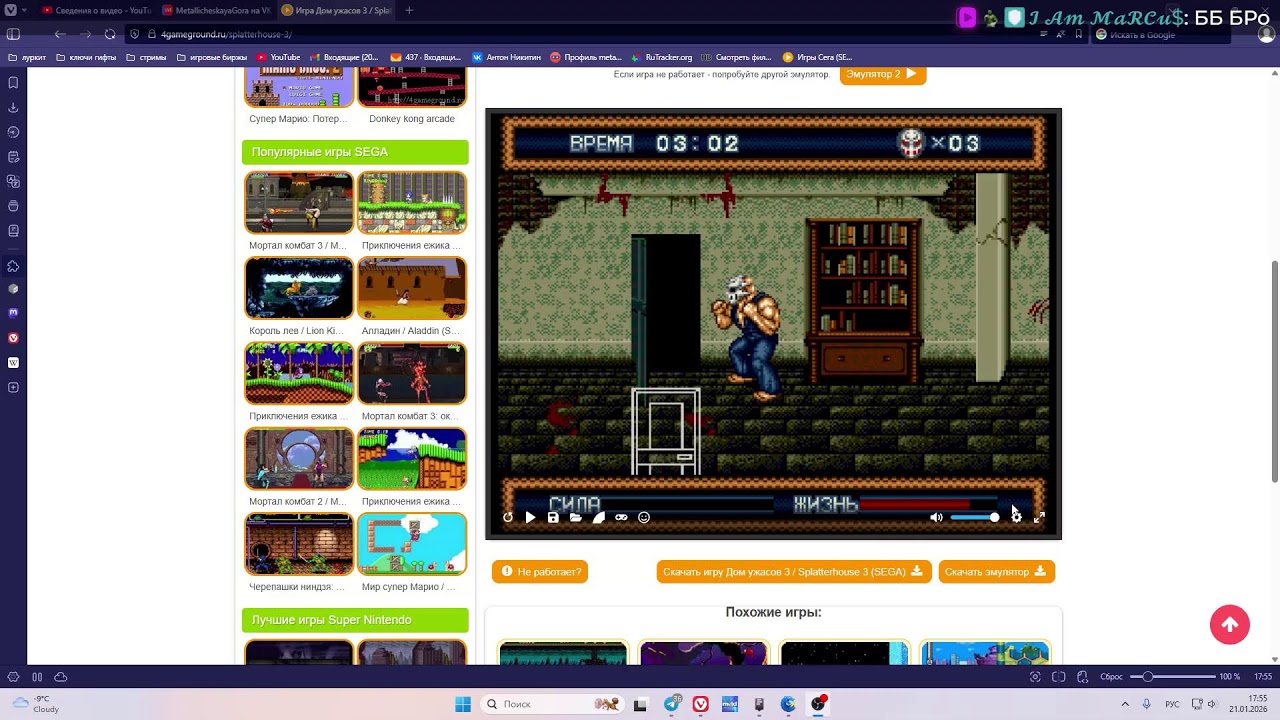Open the Vivaldi taskbar icon
The width and height of the screenshot is (1280, 720).
tap(701, 704)
